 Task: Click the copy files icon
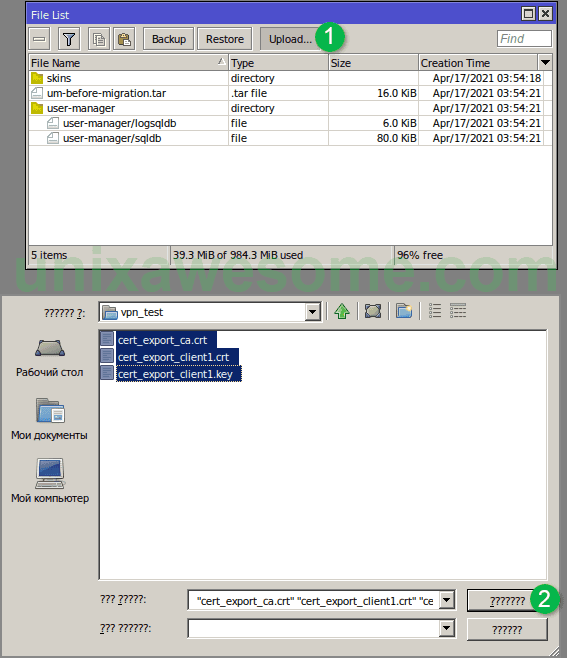99,39
